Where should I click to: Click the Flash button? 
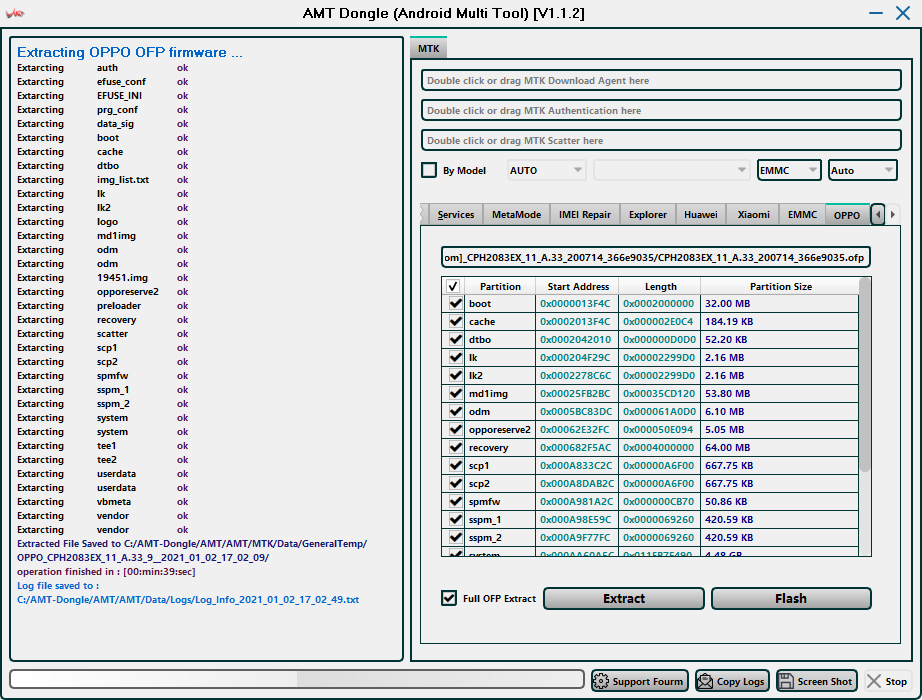[x=791, y=598]
